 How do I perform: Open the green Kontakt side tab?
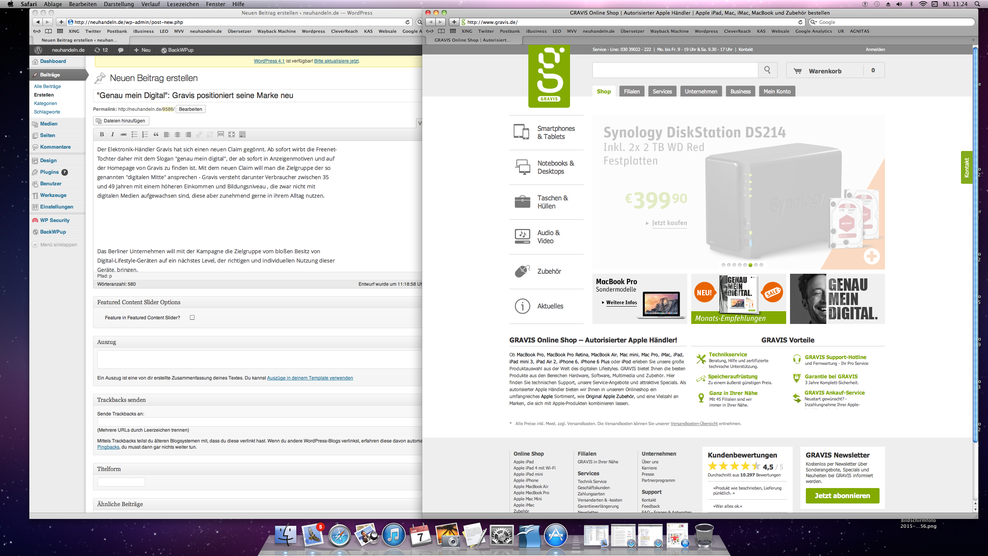tap(967, 167)
